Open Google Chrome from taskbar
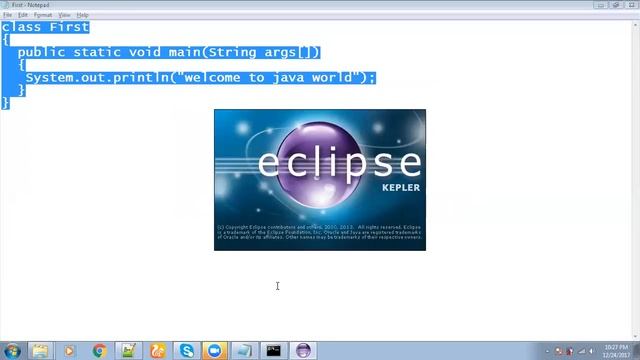This screenshot has width=640, height=360. tap(99, 351)
